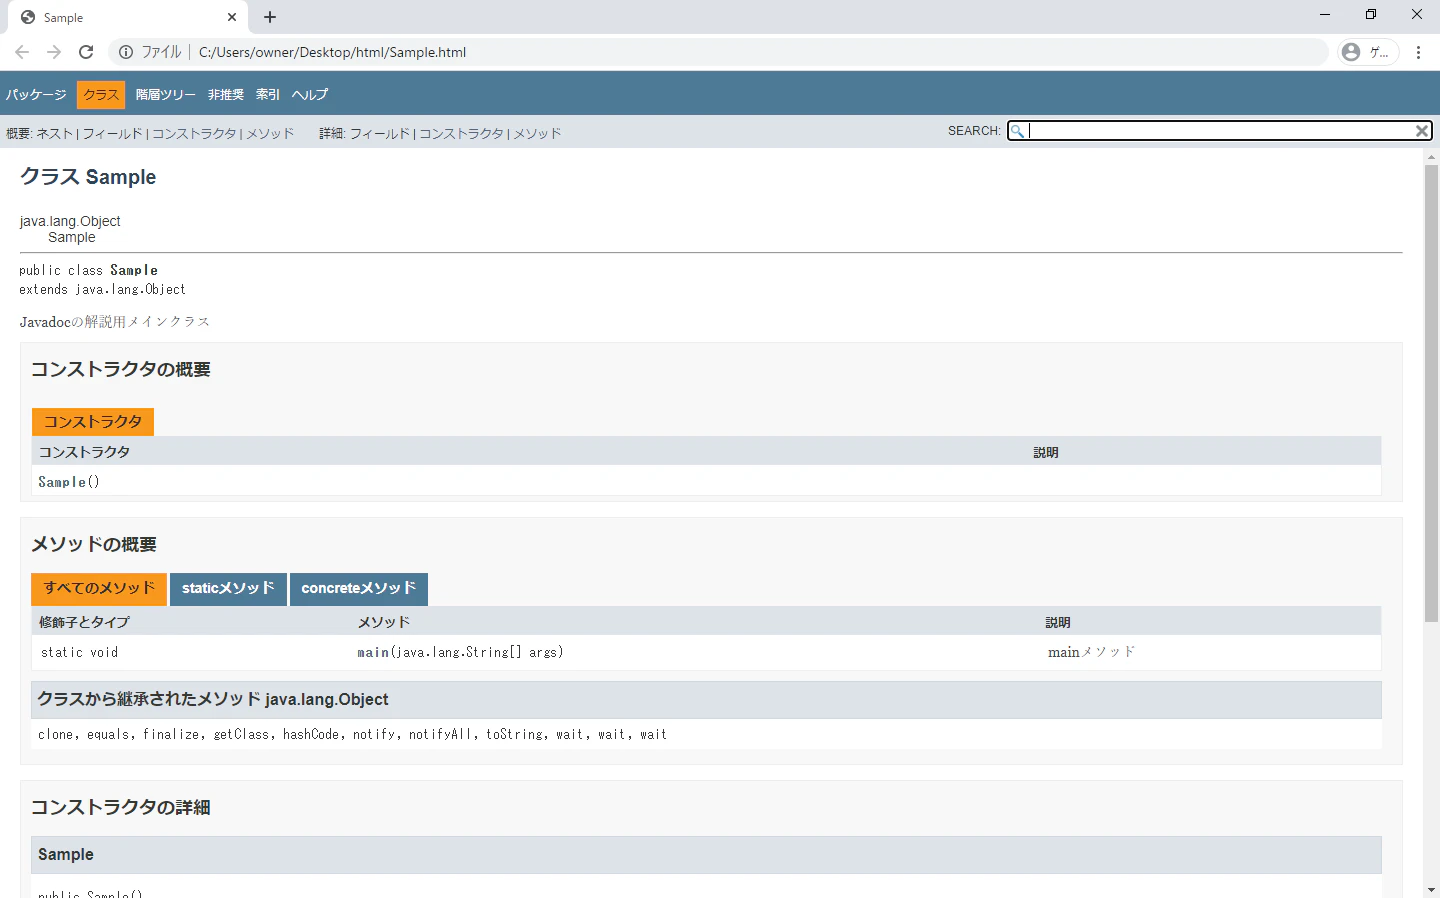Open a new browser tab with plus
Viewport: 1440px width, 898px height.
(270, 17)
